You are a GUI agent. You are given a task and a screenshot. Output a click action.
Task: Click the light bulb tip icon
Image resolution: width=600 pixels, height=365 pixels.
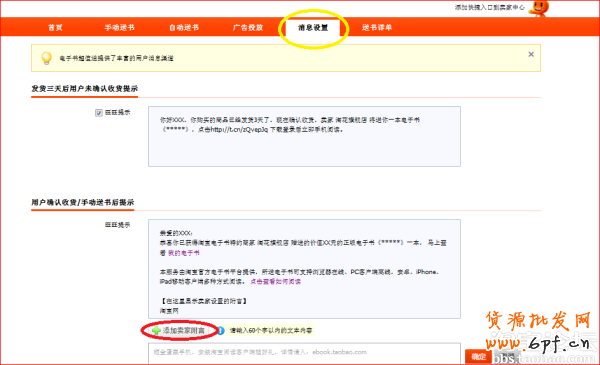[46, 58]
